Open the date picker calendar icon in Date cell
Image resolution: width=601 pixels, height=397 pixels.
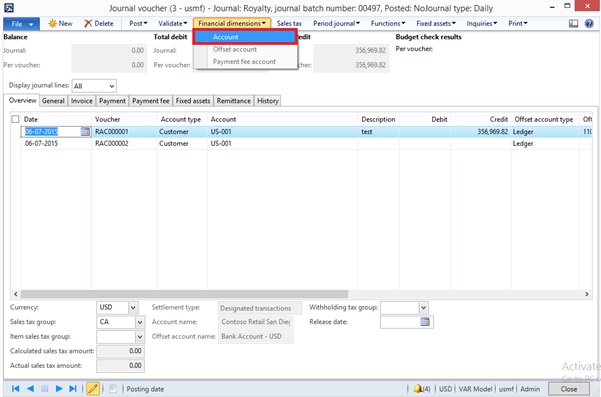point(85,131)
